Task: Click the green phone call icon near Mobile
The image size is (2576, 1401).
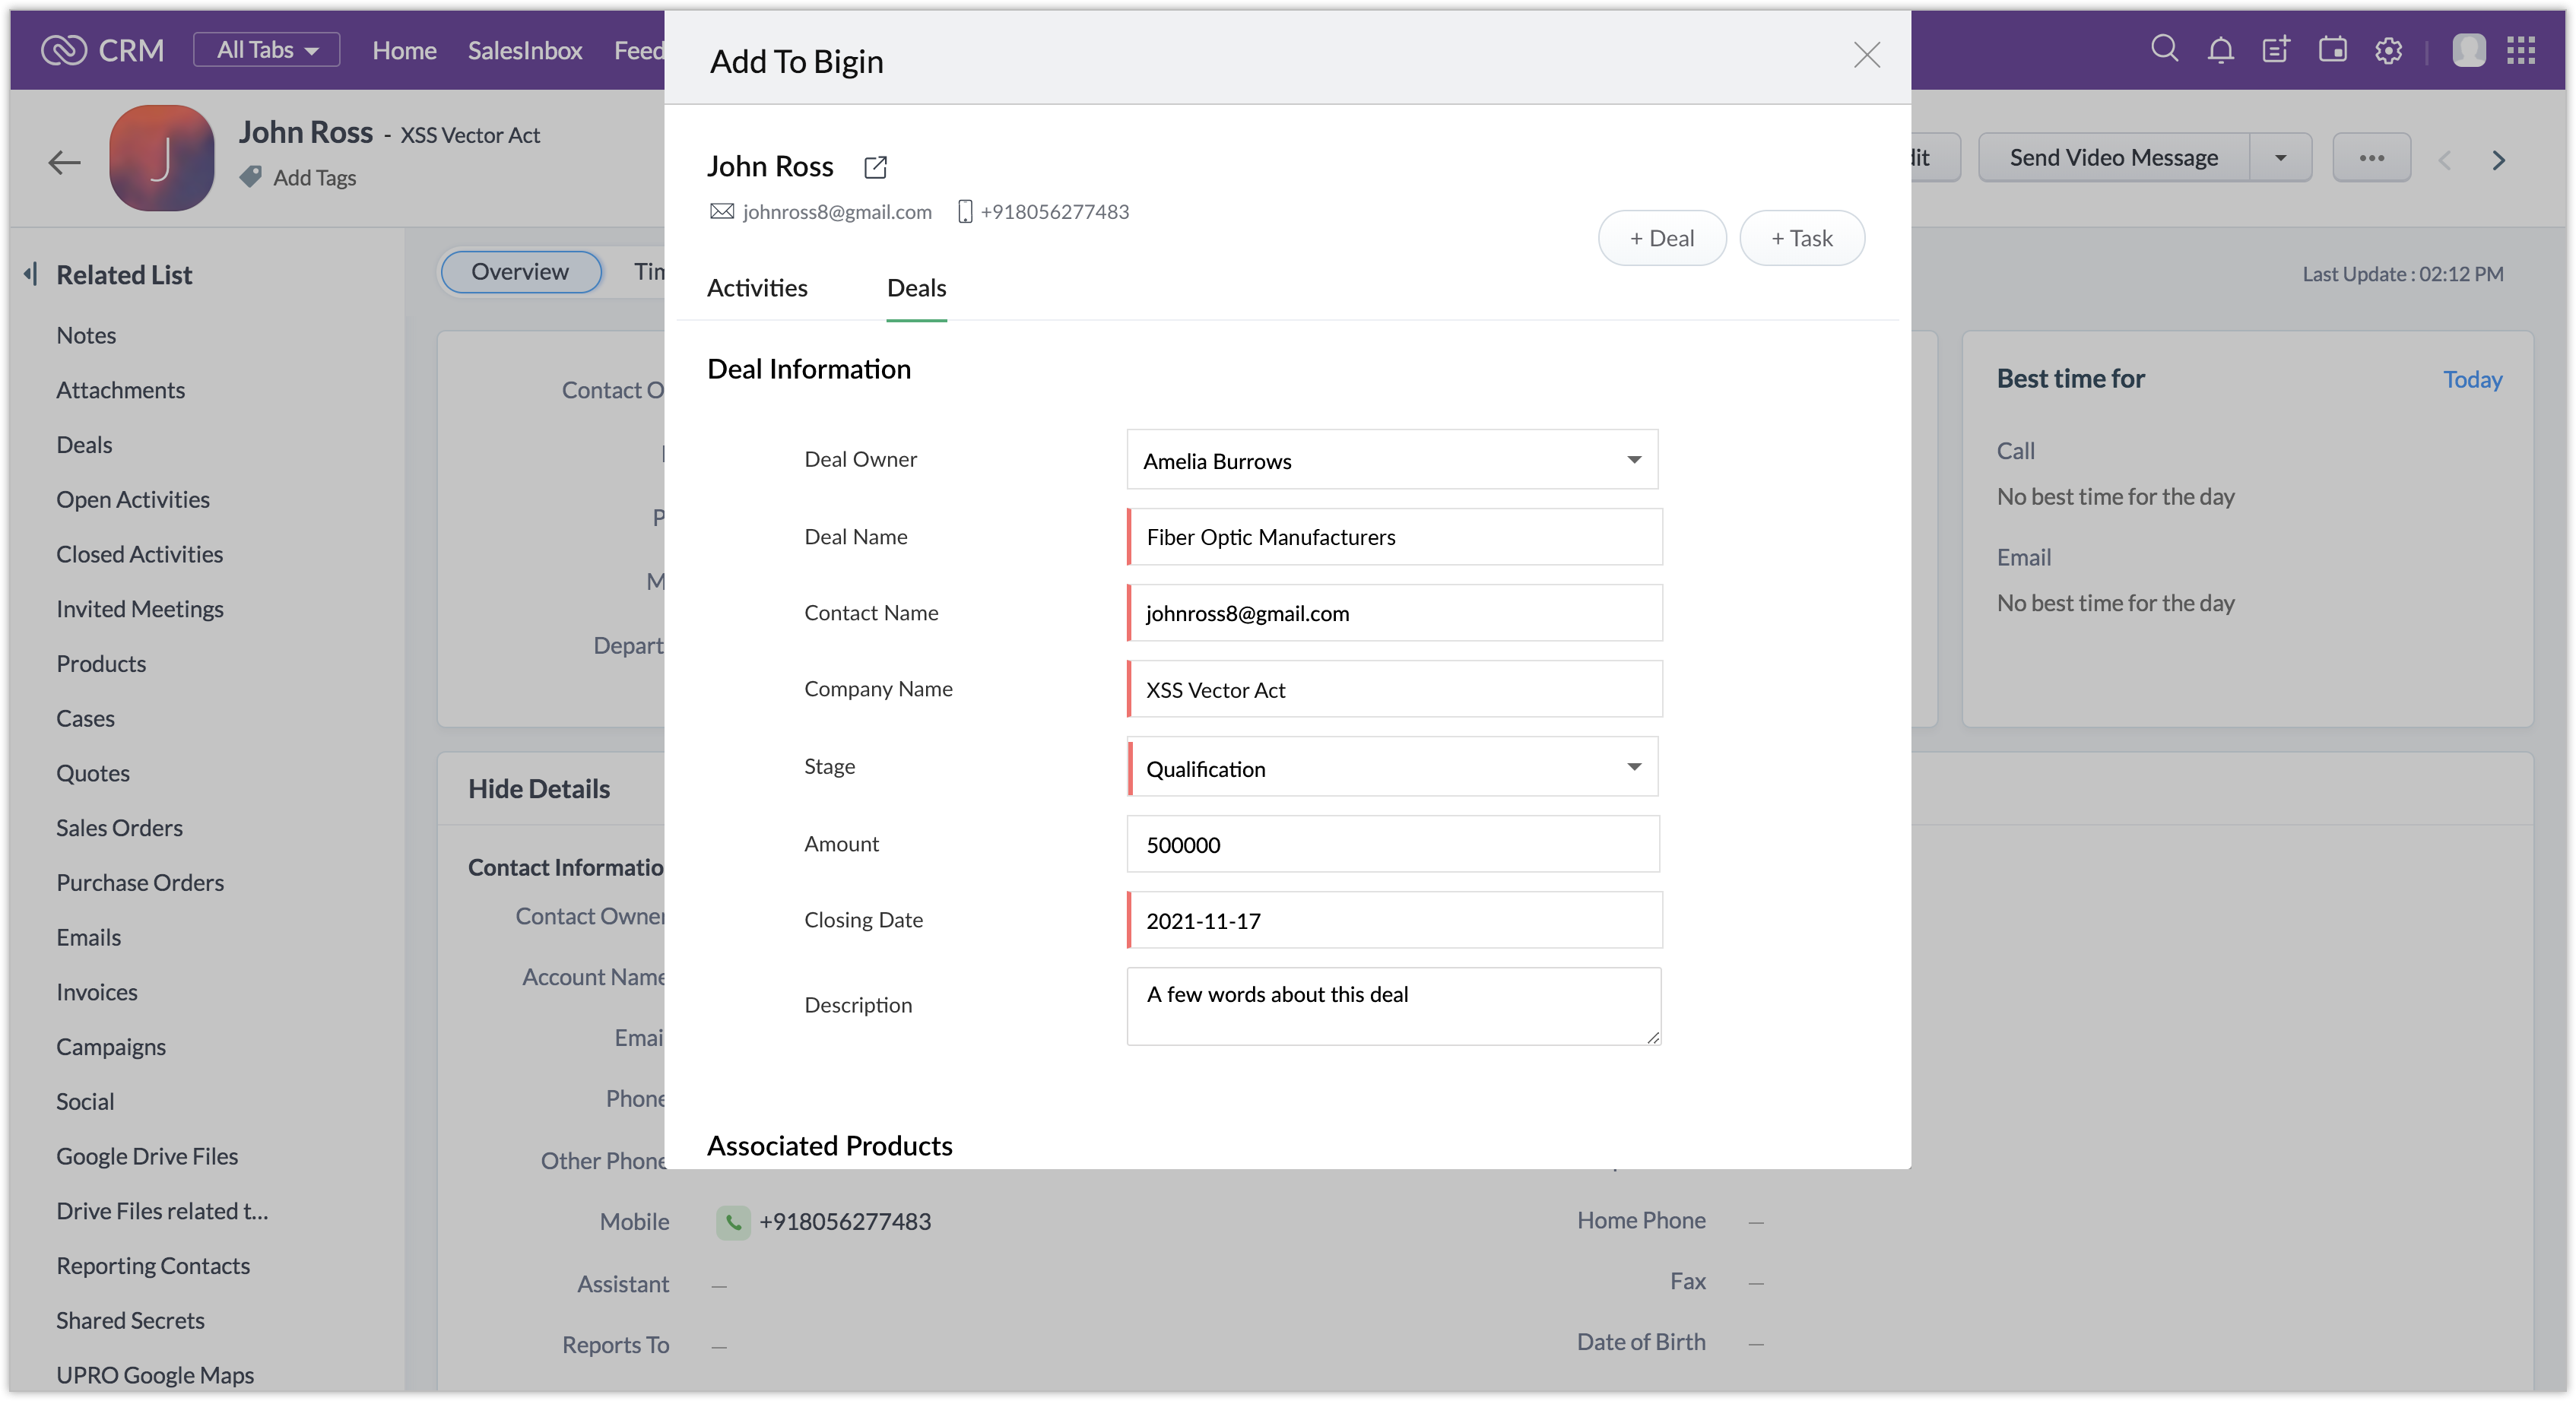Action: [x=733, y=1222]
